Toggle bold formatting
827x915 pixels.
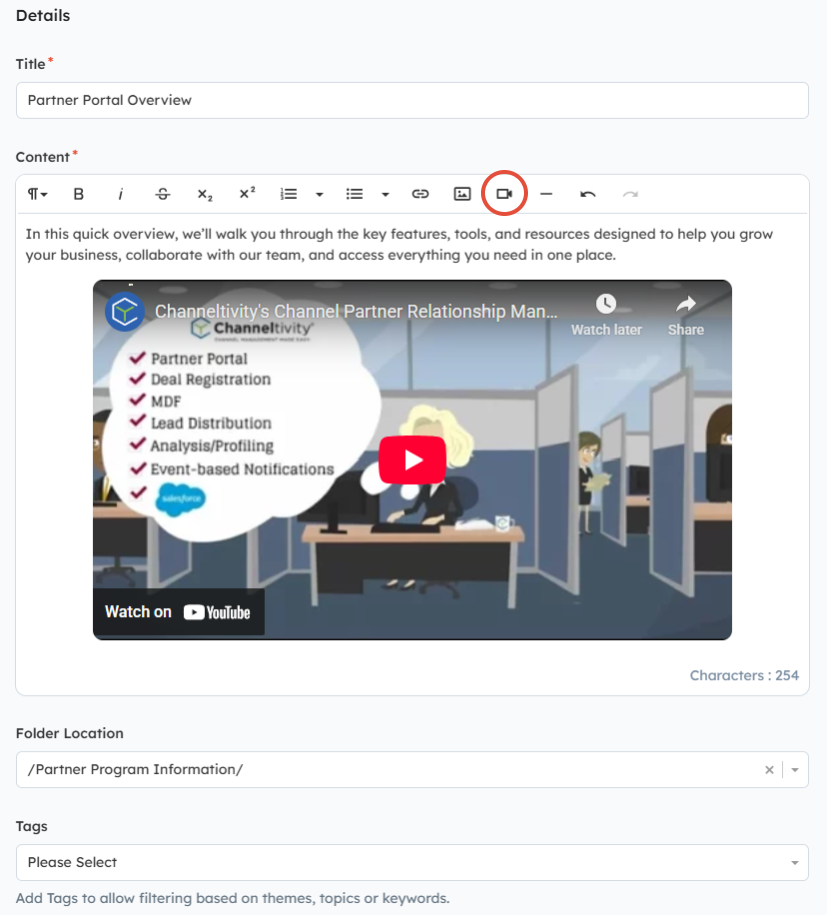(79, 194)
